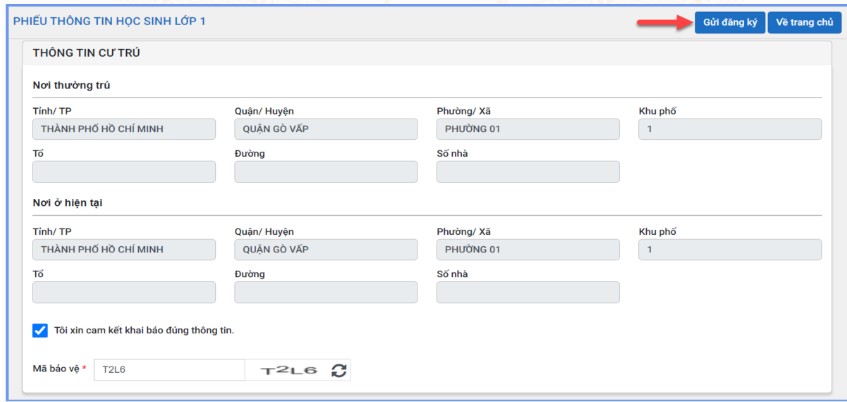Click the T2L6 captcha image
The width and height of the screenshot is (847, 402).
[x=288, y=370]
